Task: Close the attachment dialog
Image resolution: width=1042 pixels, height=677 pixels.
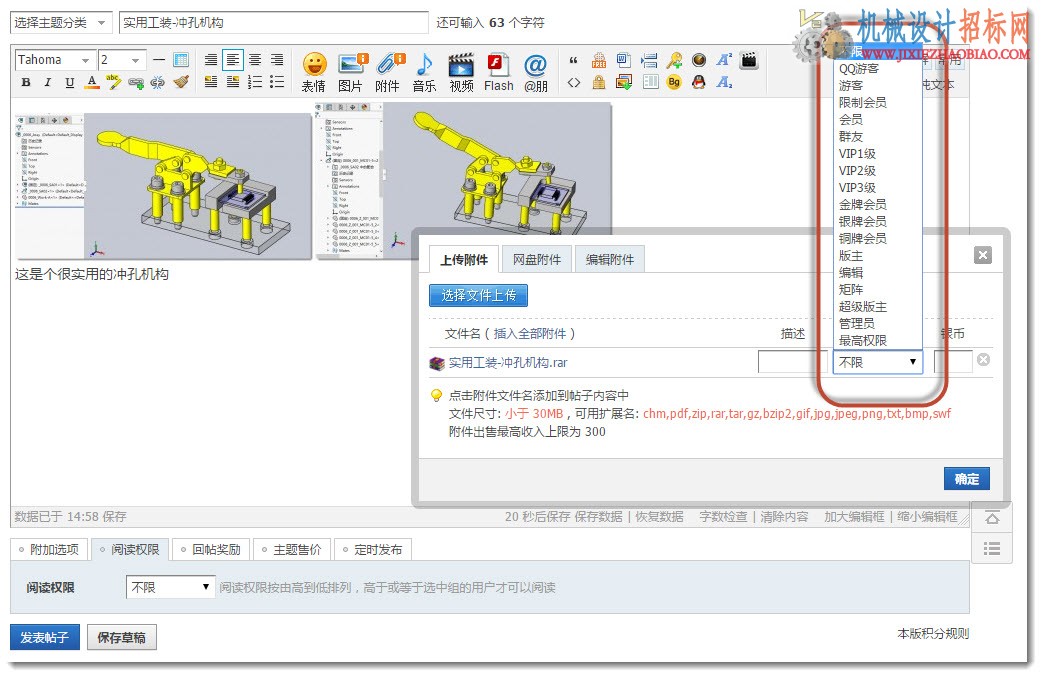Action: (x=983, y=255)
